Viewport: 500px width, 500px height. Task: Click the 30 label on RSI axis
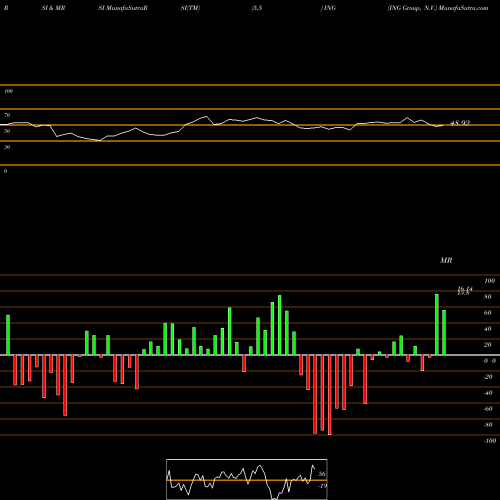pyautogui.click(x=7, y=147)
